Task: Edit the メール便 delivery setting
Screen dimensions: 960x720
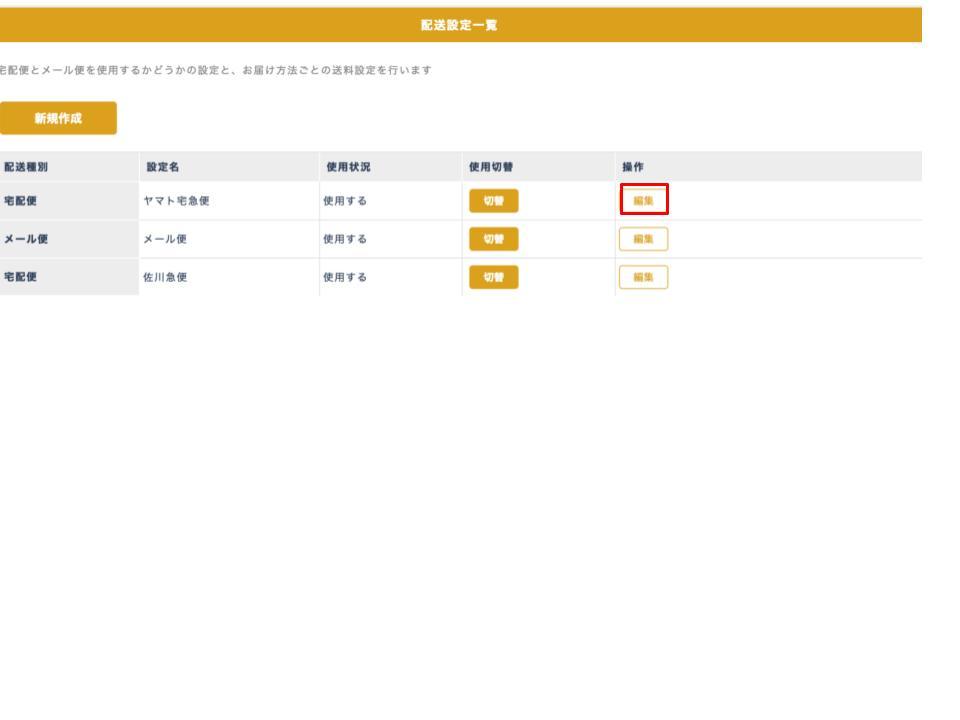Action: [643, 239]
